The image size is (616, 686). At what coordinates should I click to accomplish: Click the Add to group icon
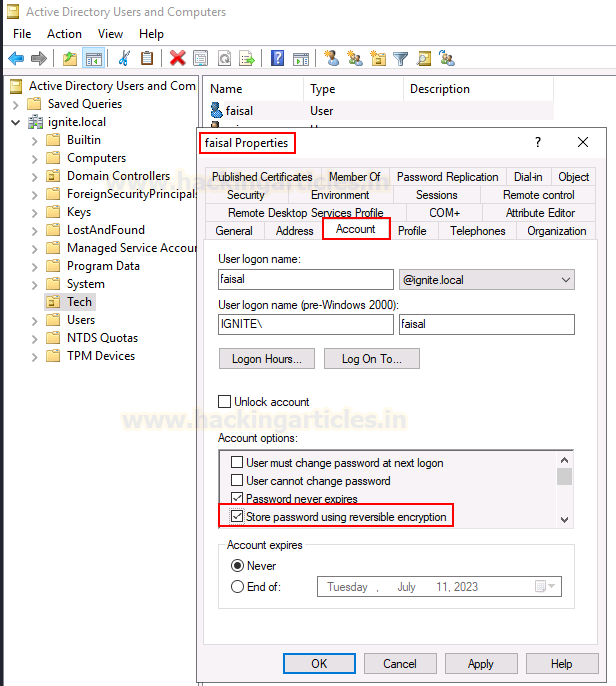(447, 58)
